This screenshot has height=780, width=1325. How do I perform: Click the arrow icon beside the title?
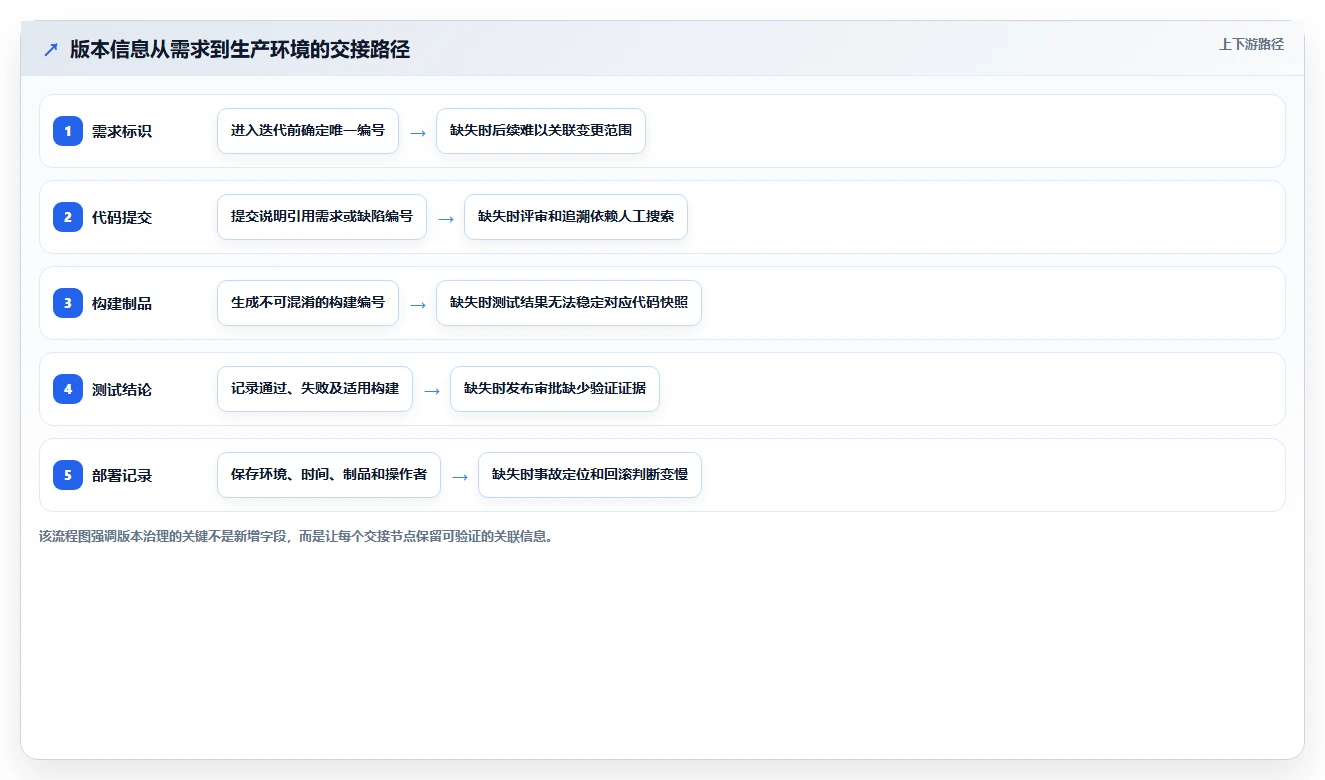click(x=51, y=49)
